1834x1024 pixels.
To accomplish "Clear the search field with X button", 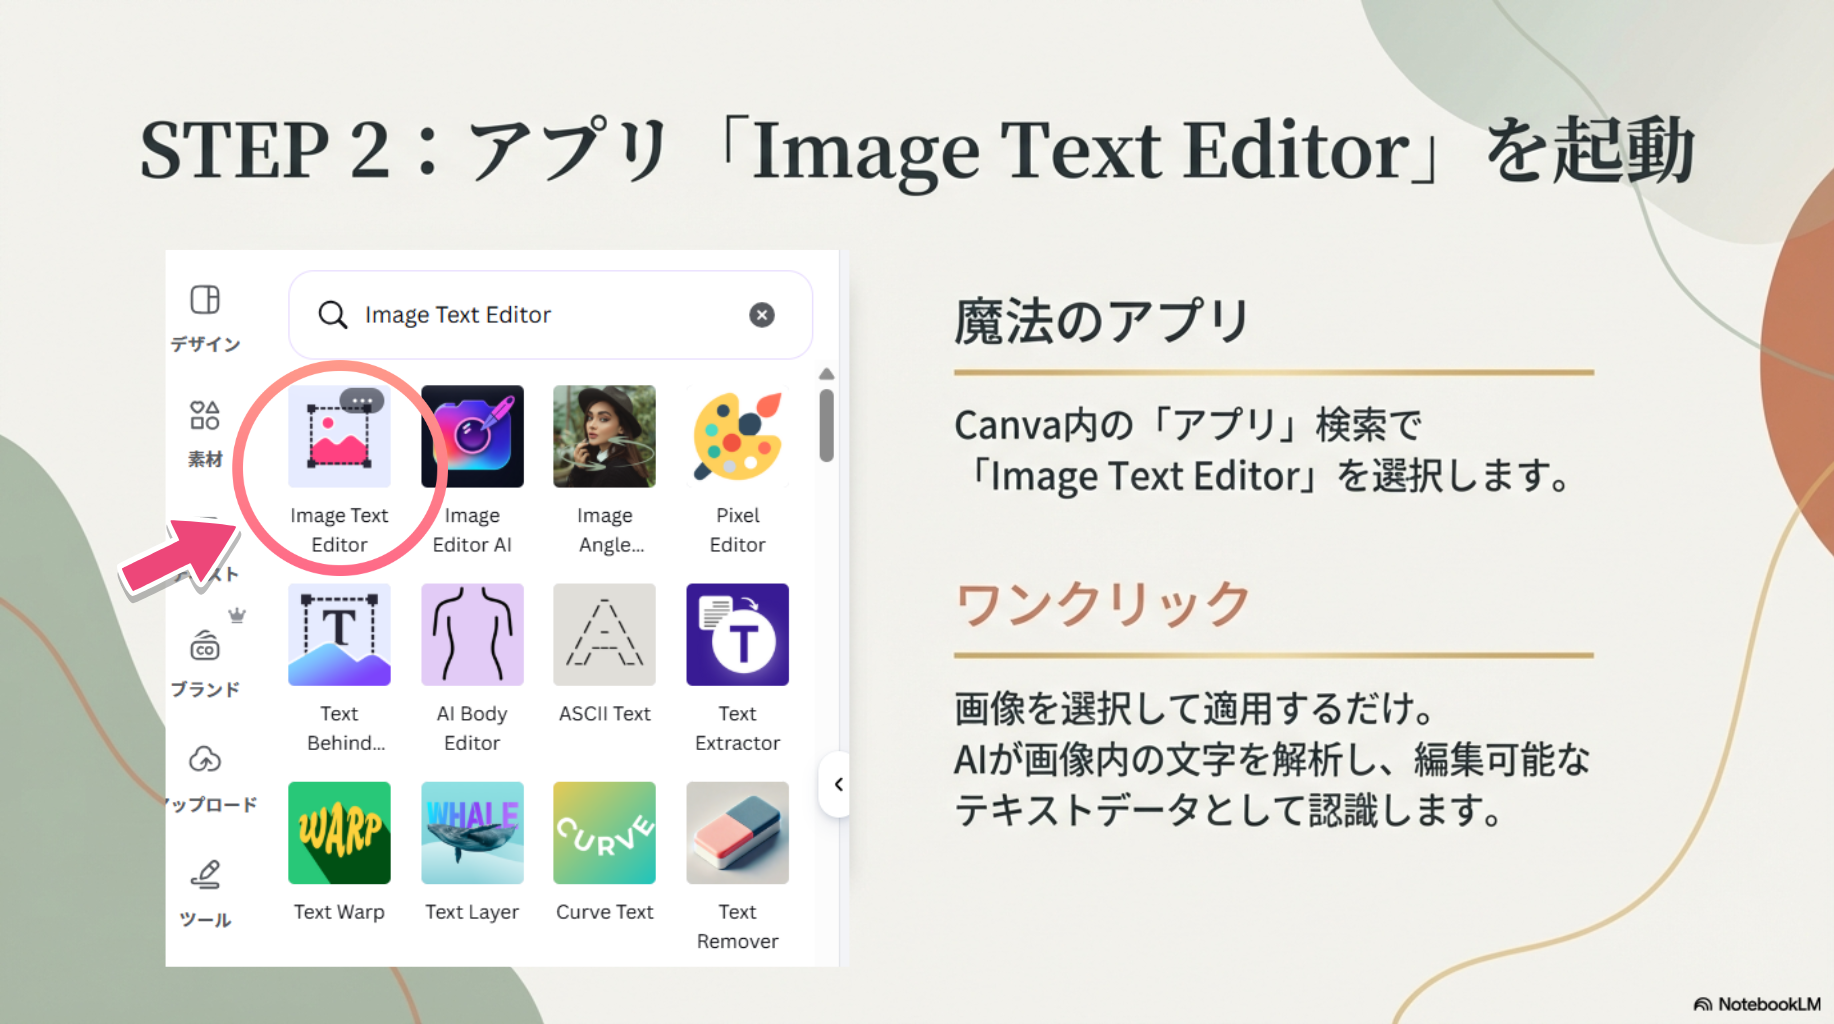I will tap(762, 315).
